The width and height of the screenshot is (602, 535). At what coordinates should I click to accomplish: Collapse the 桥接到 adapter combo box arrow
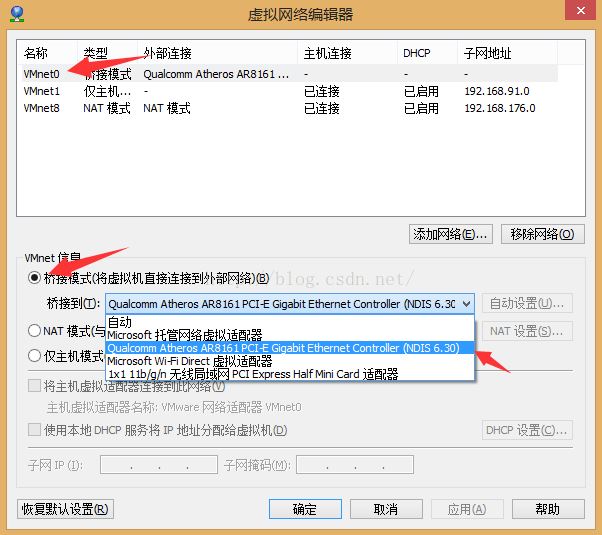tap(466, 304)
